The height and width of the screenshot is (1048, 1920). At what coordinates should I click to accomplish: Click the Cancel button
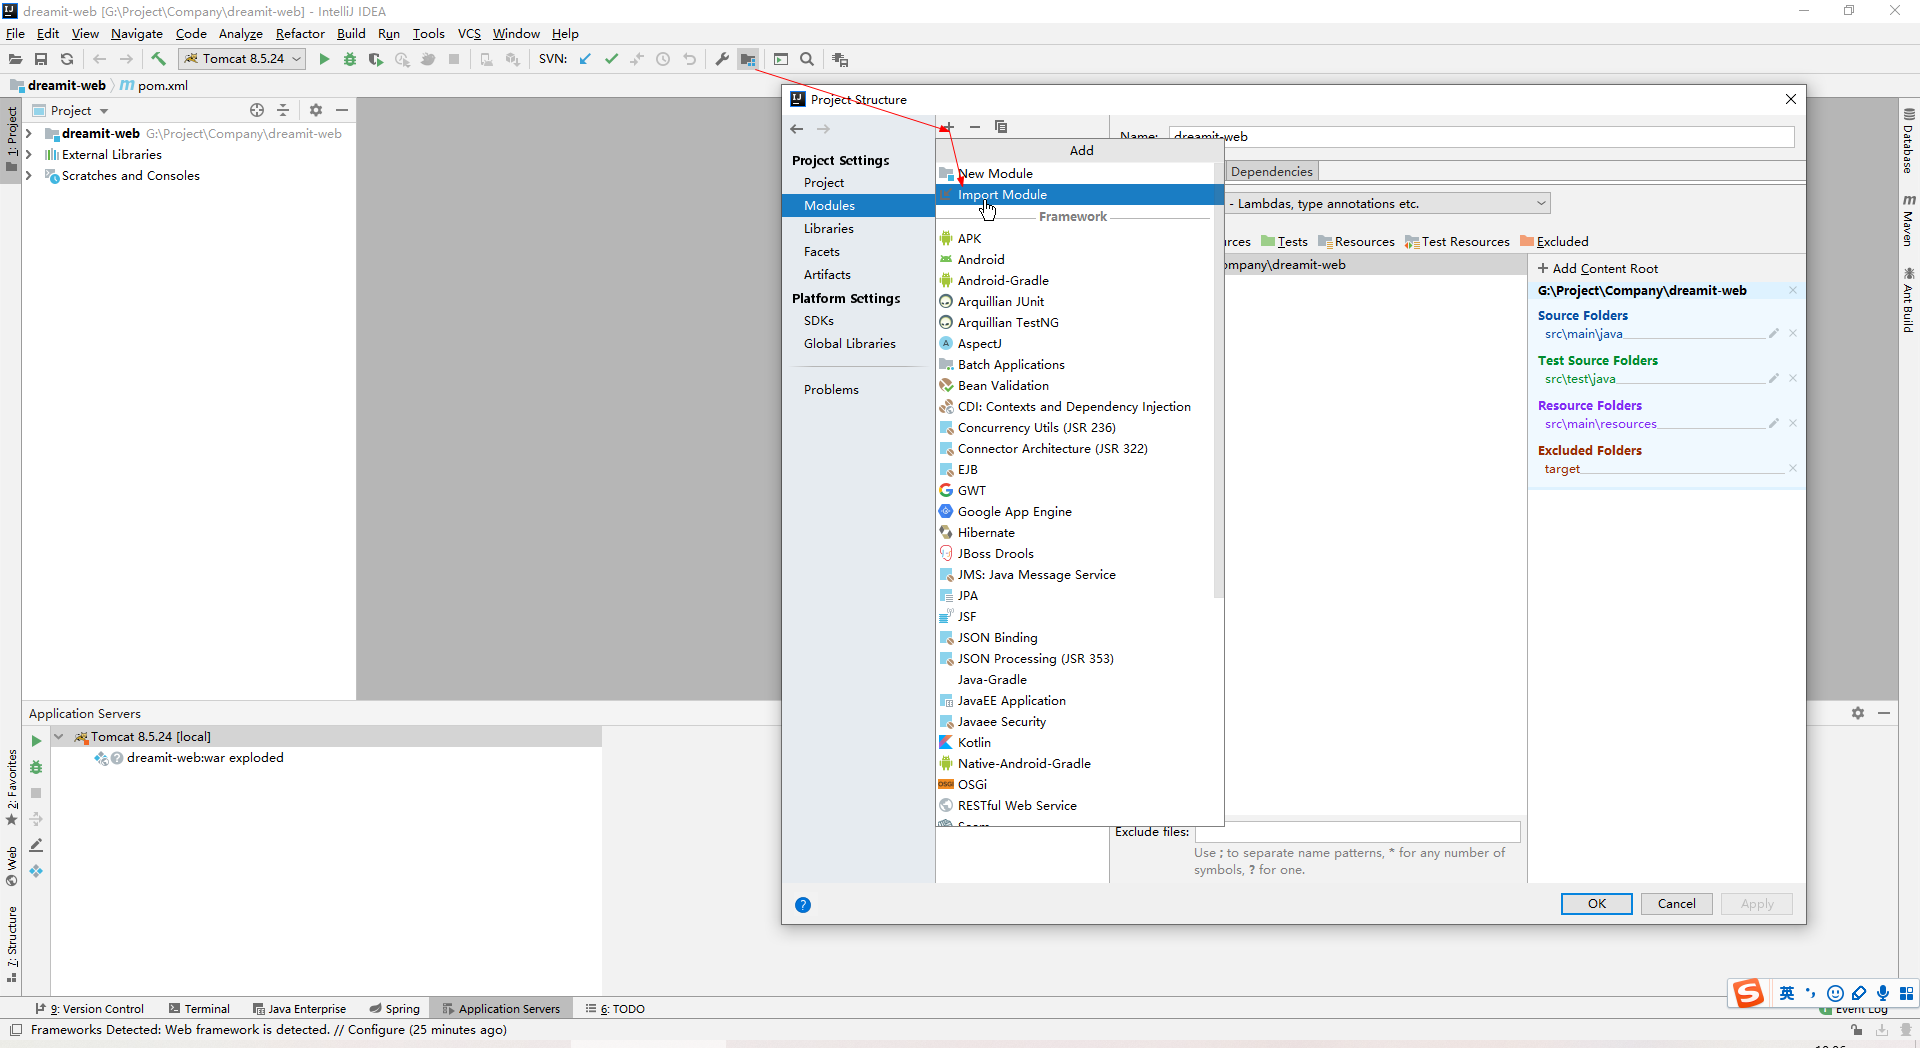[x=1677, y=904]
